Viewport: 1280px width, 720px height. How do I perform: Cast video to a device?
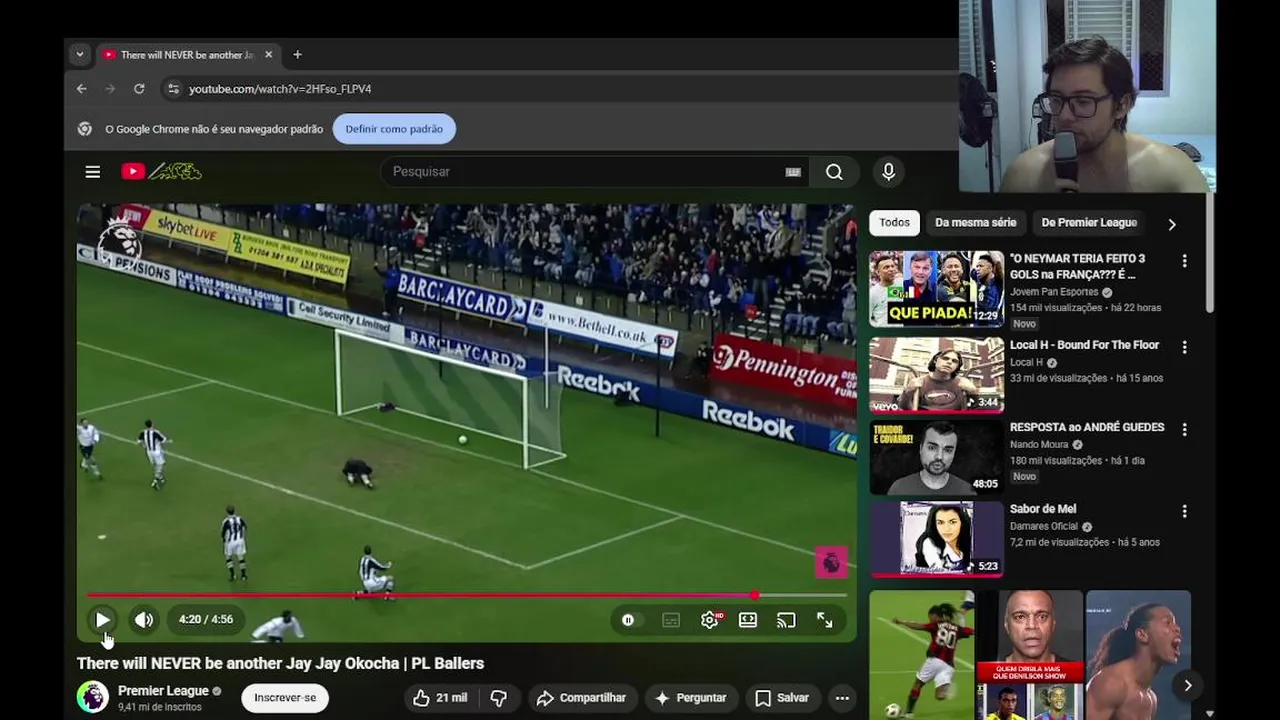coord(786,620)
